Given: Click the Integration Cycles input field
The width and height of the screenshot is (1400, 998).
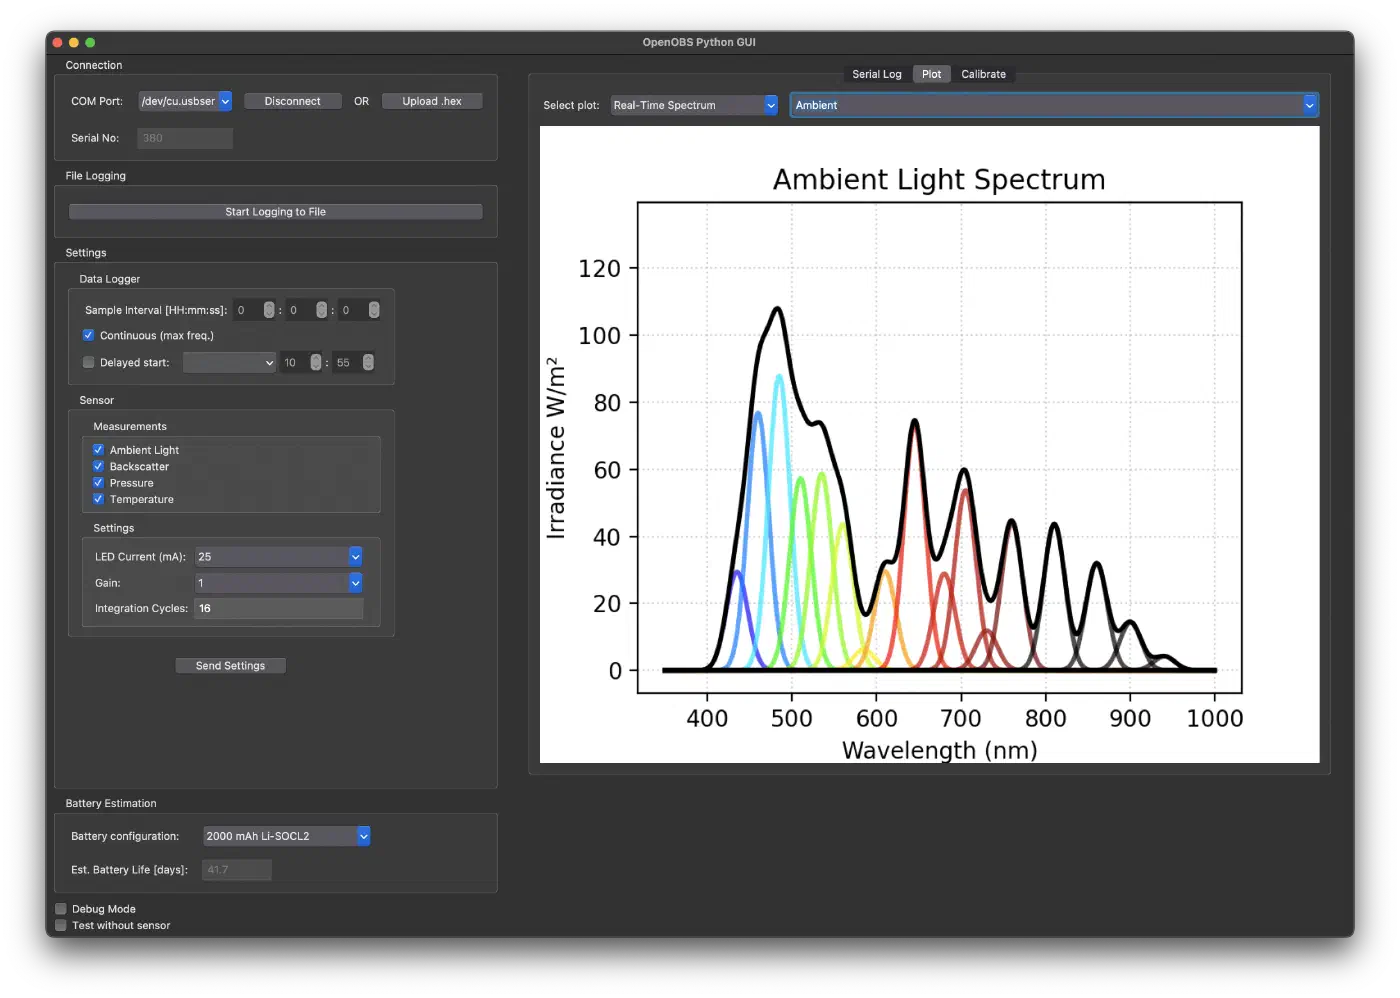Looking at the screenshot, I should tap(278, 608).
